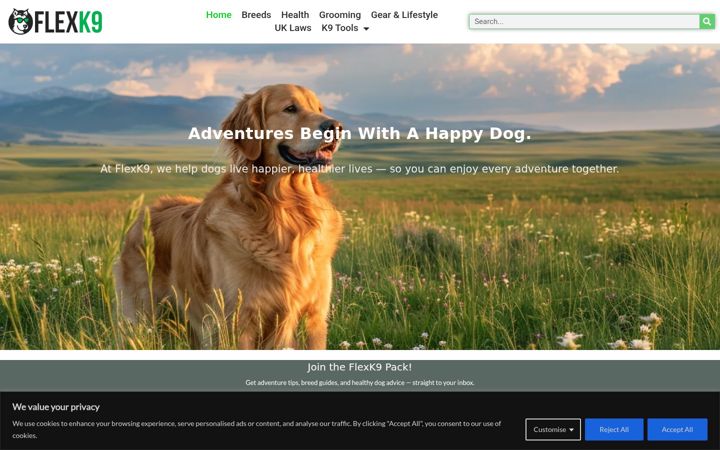The width and height of the screenshot is (720, 450).
Task: Click the 'At FlexK9, we help dogs' tagline
Action: coord(360,169)
